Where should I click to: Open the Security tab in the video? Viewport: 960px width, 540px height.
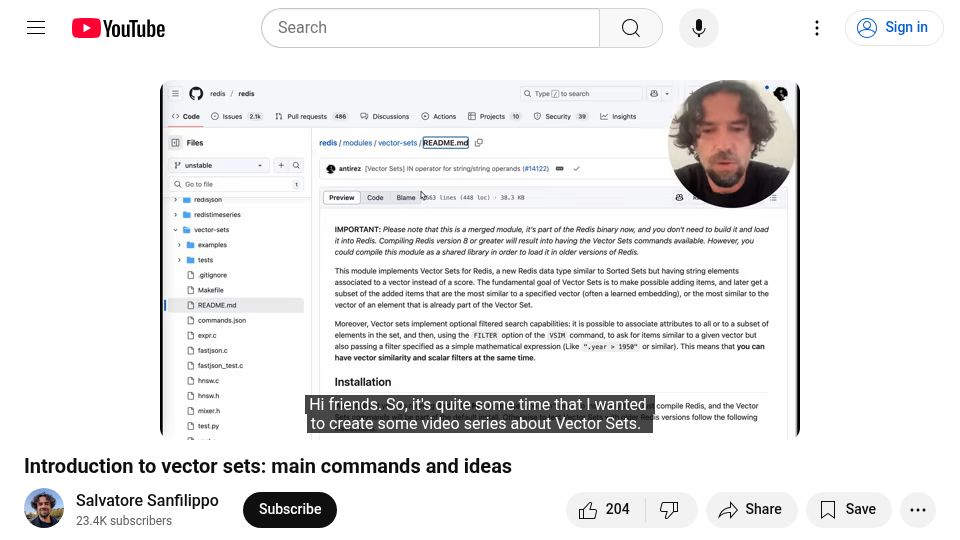click(x=560, y=116)
